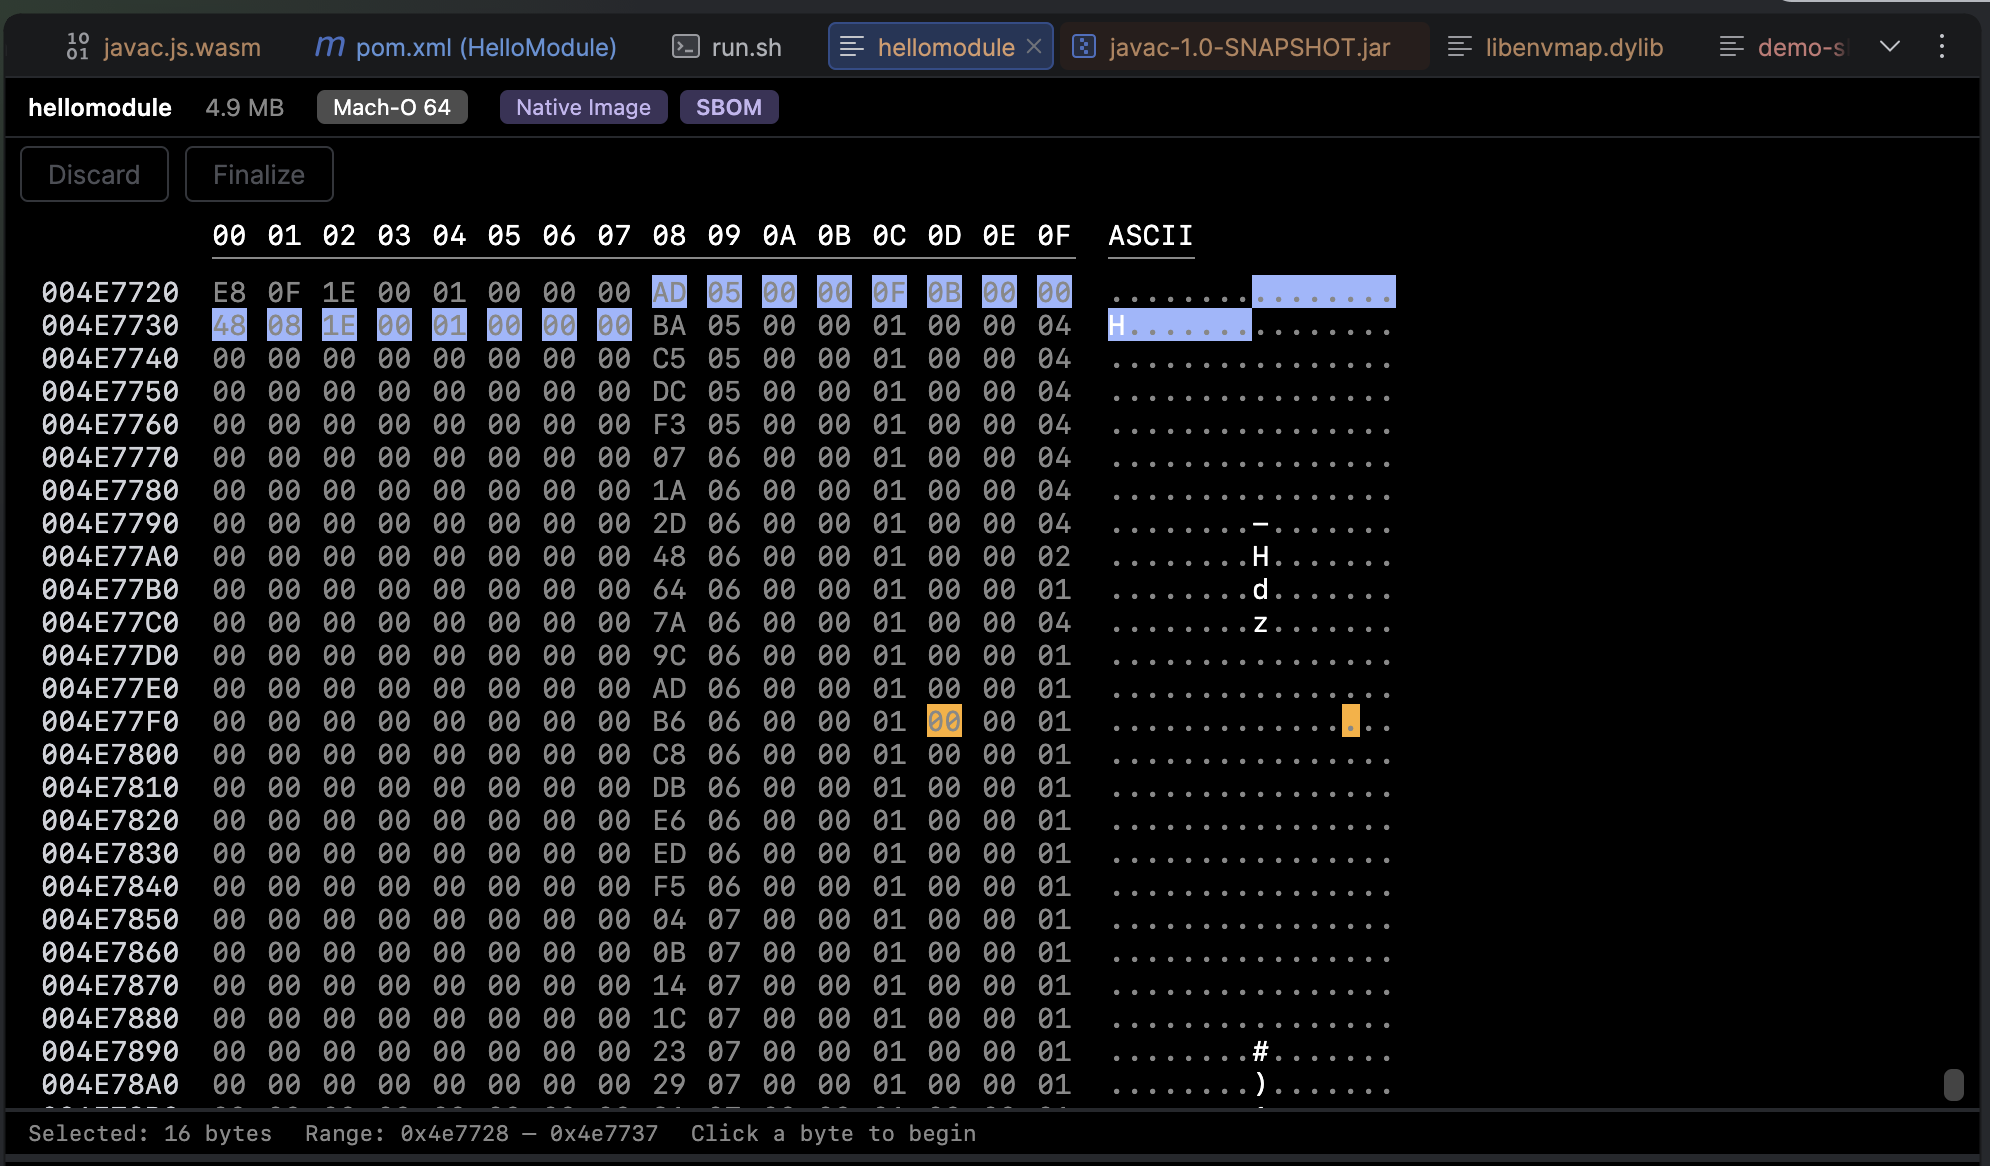1990x1166 pixels.
Task: Click the Discard button
Action: [x=94, y=174]
